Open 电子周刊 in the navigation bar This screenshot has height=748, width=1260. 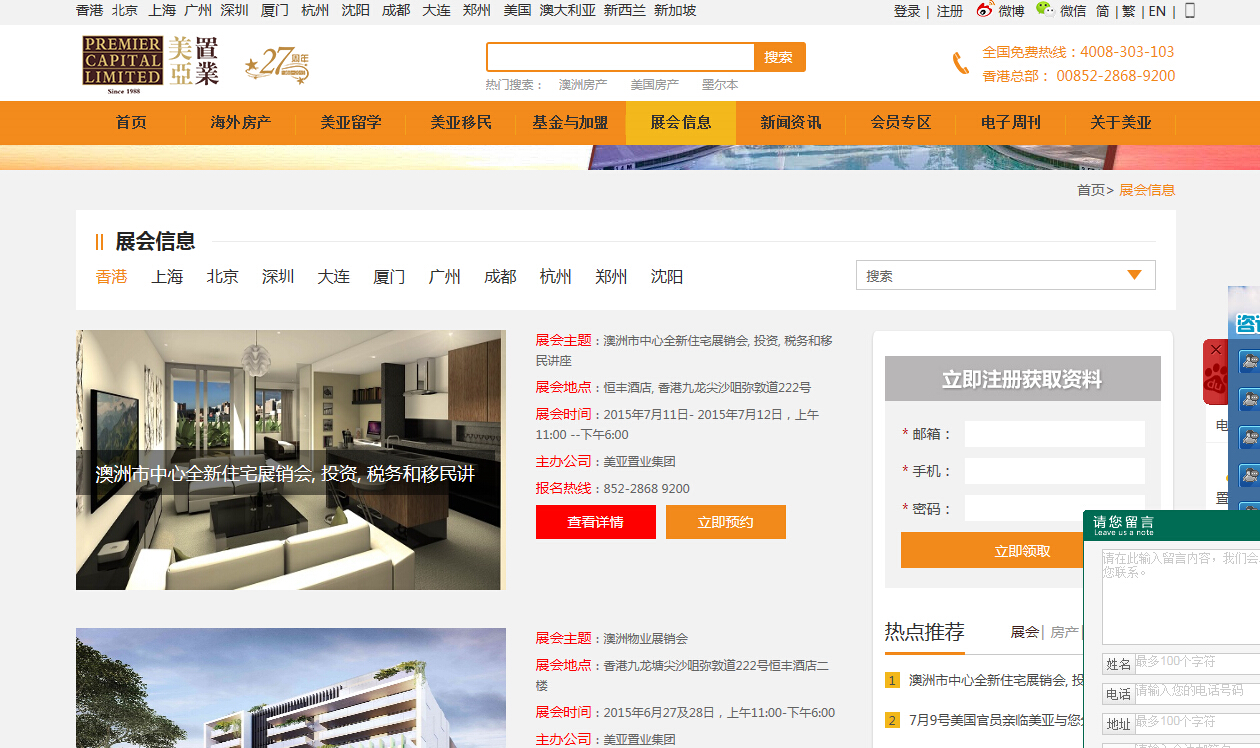pyautogui.click(x=1011, y=123)
